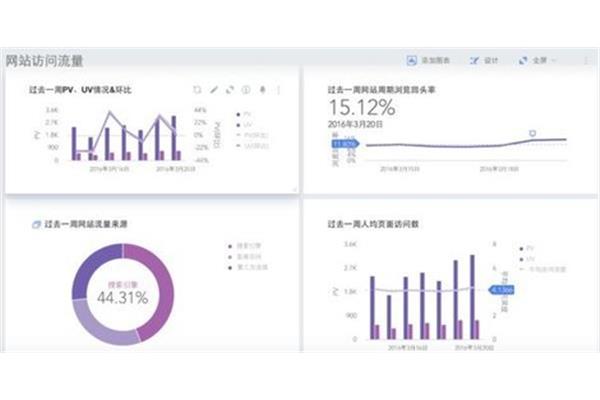600x400 pixels.
Task: Toggle PV legend in per-capita page views chart
Action: click(526, 248)
